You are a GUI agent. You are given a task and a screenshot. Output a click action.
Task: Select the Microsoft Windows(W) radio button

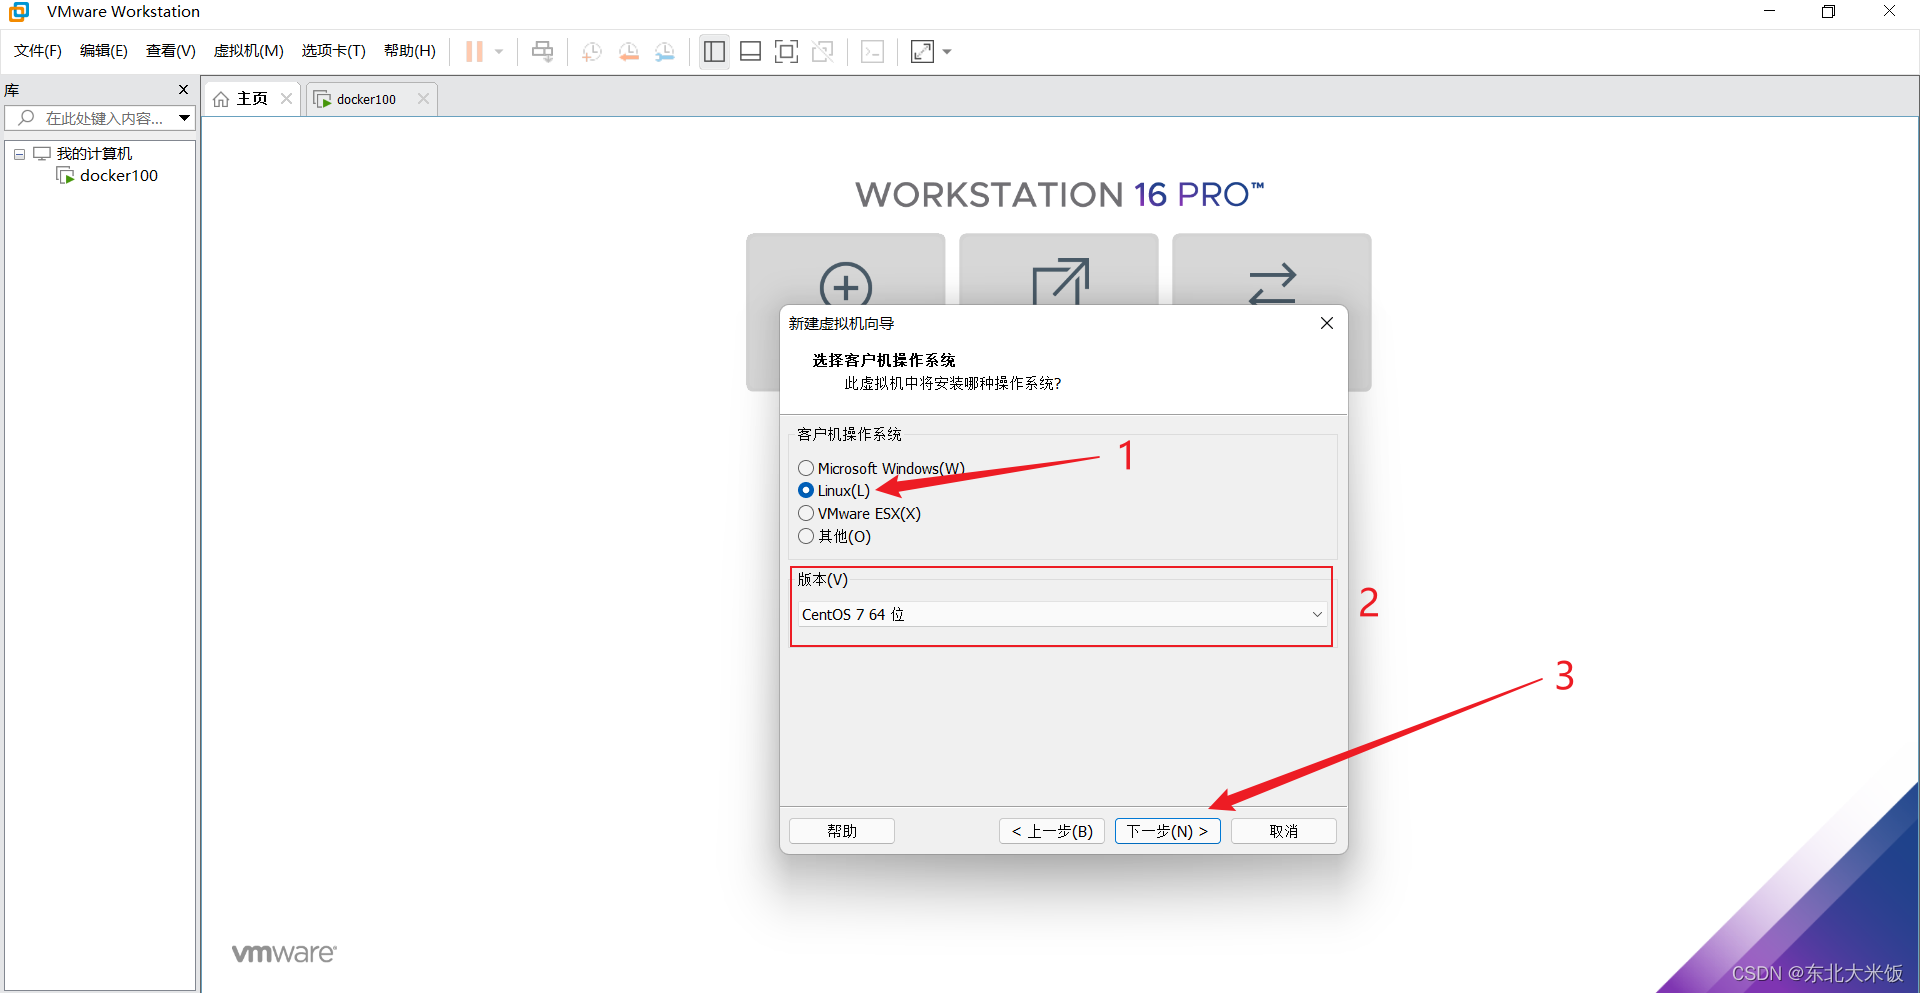(806, 468)
